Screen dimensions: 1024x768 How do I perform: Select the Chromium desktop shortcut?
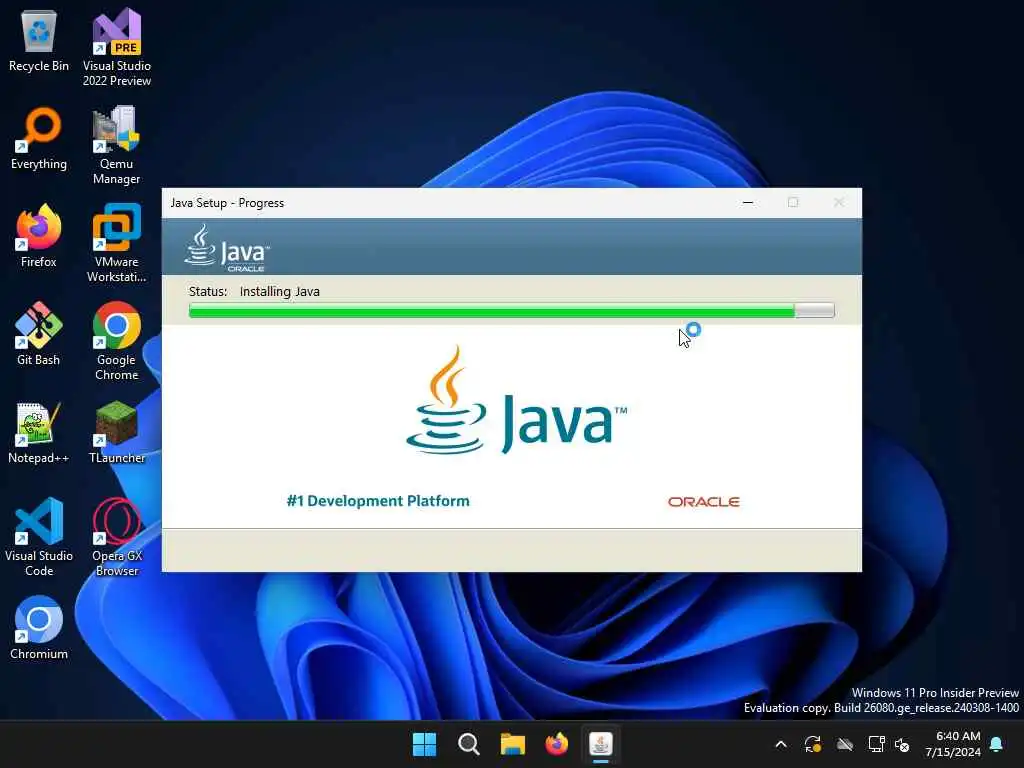pos(39,628)
